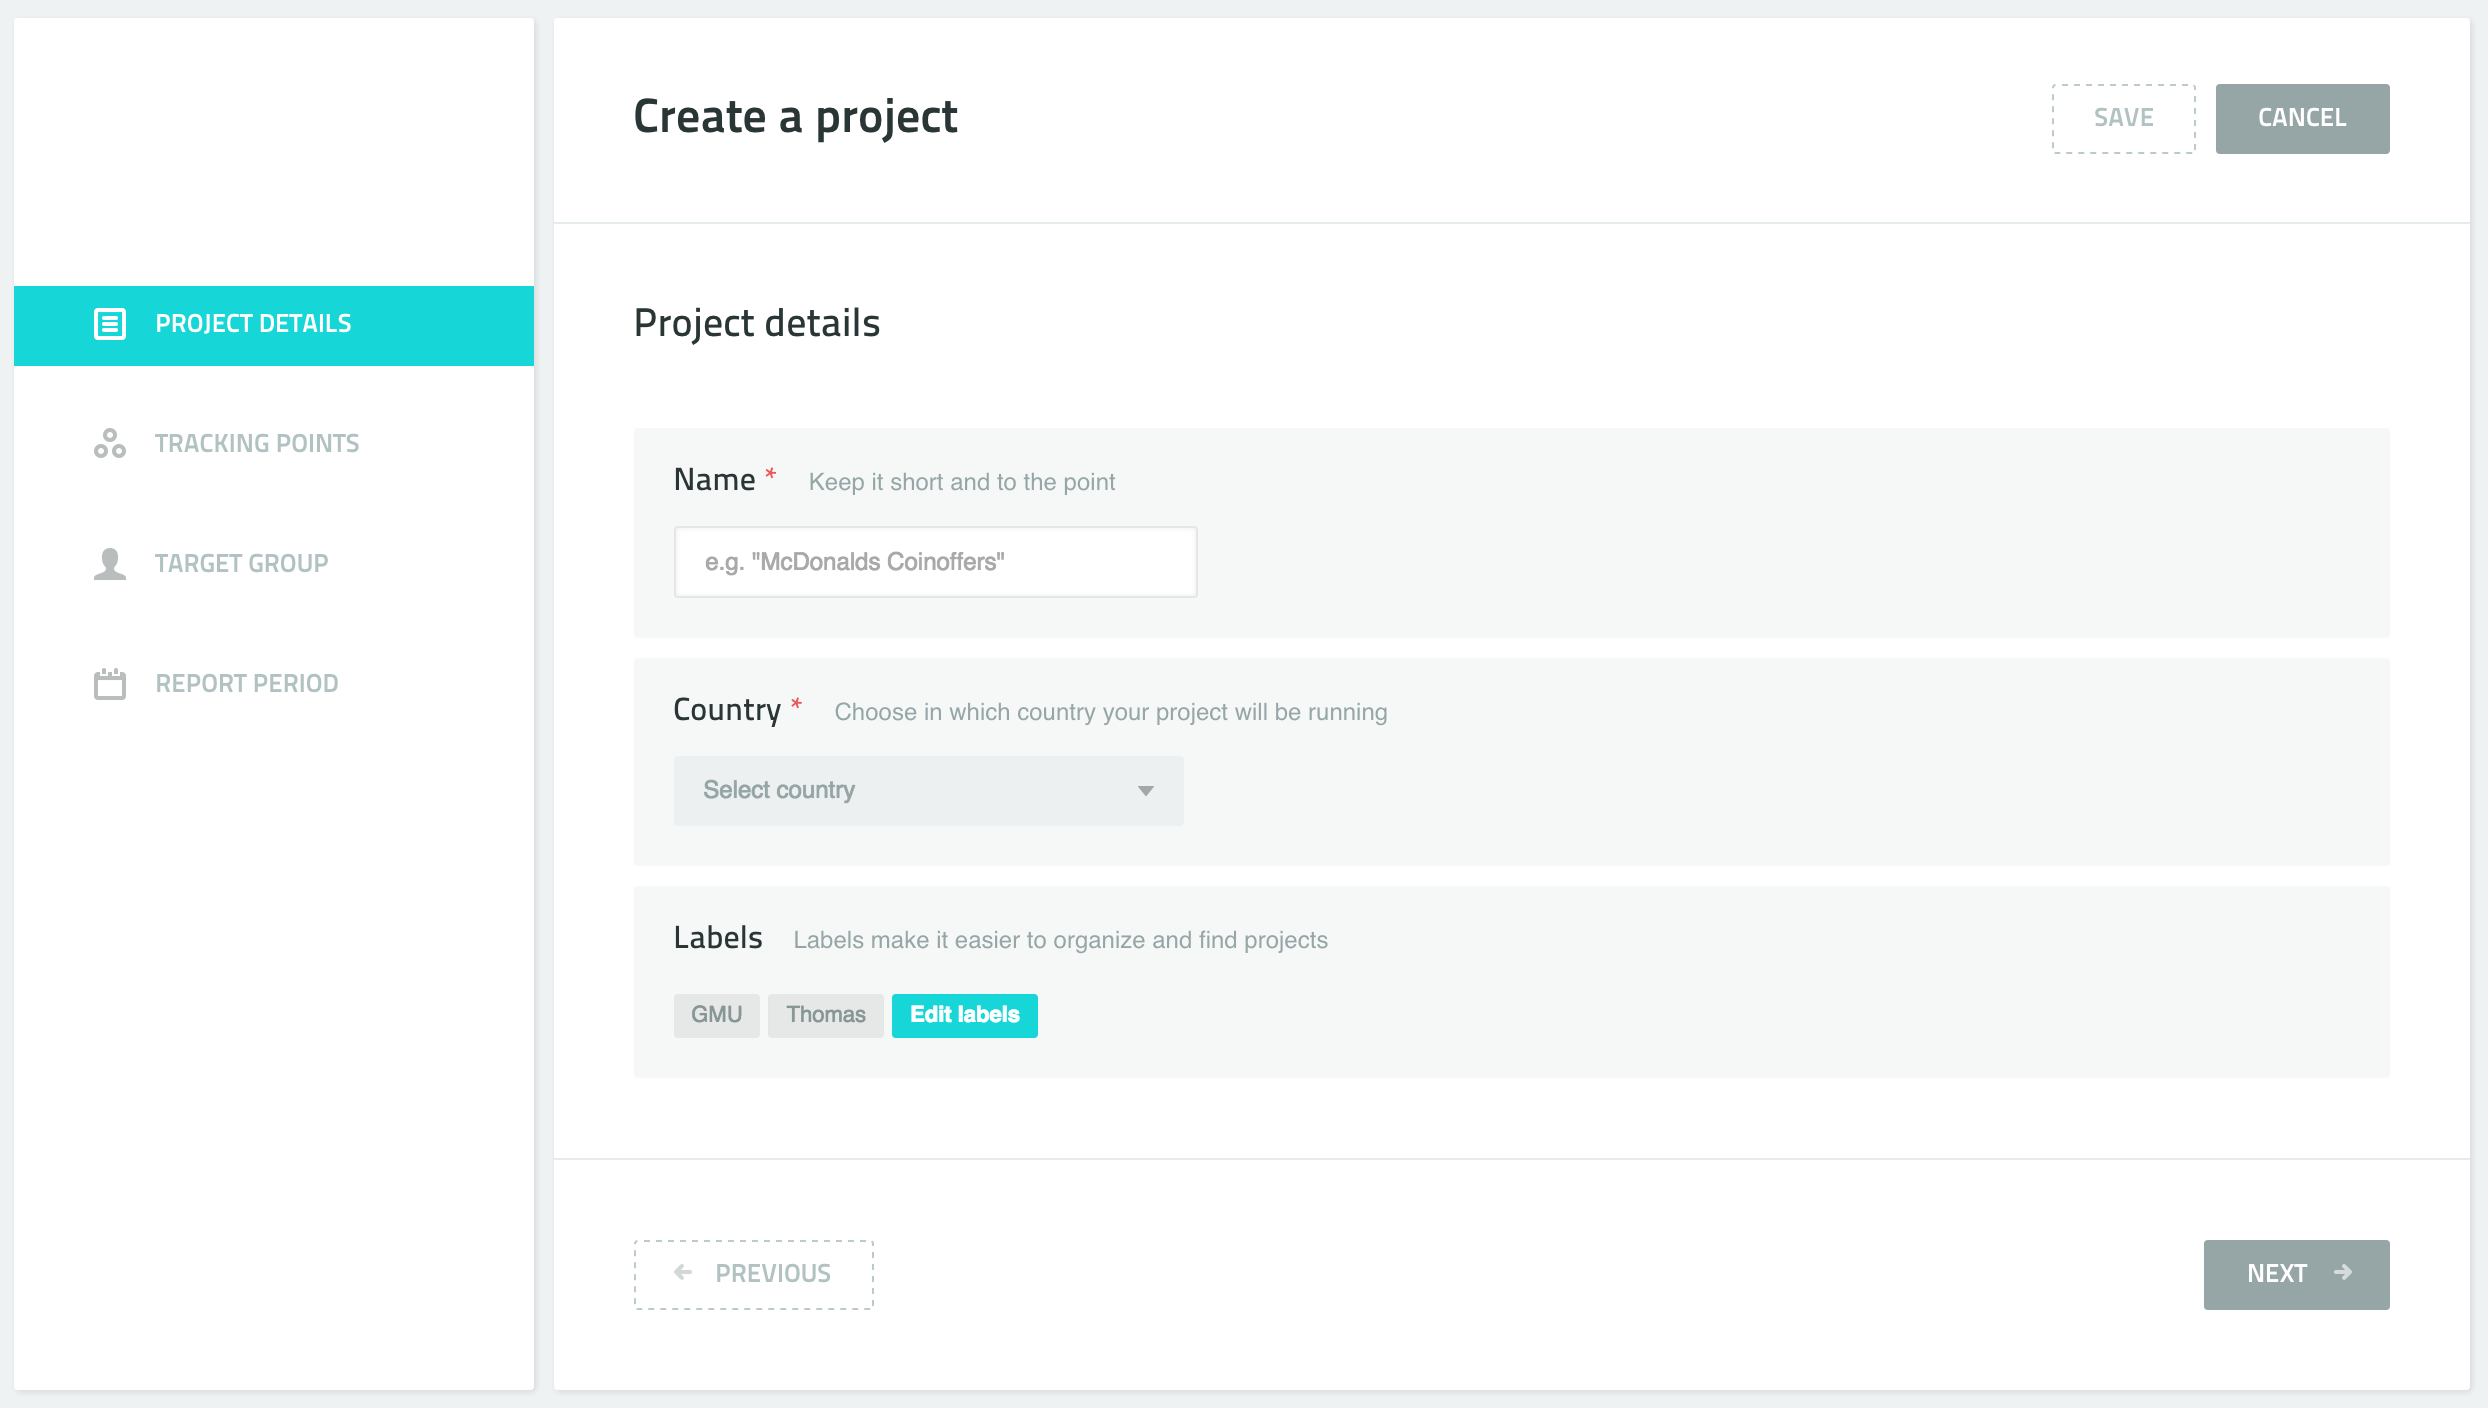Screen dimensions: 2488x1408
Task: Click the Edit labels button
Action: [x=965, y=1015]
